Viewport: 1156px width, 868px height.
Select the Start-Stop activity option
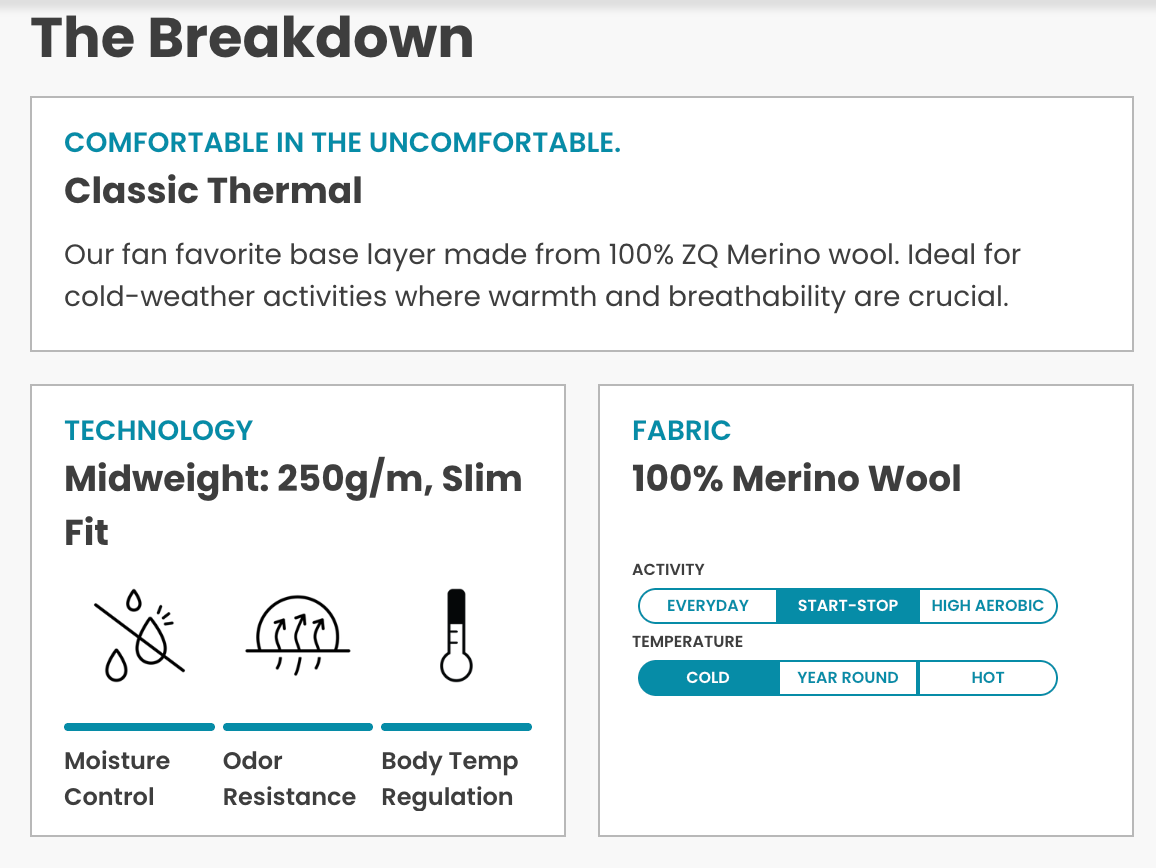pos(848,606)
